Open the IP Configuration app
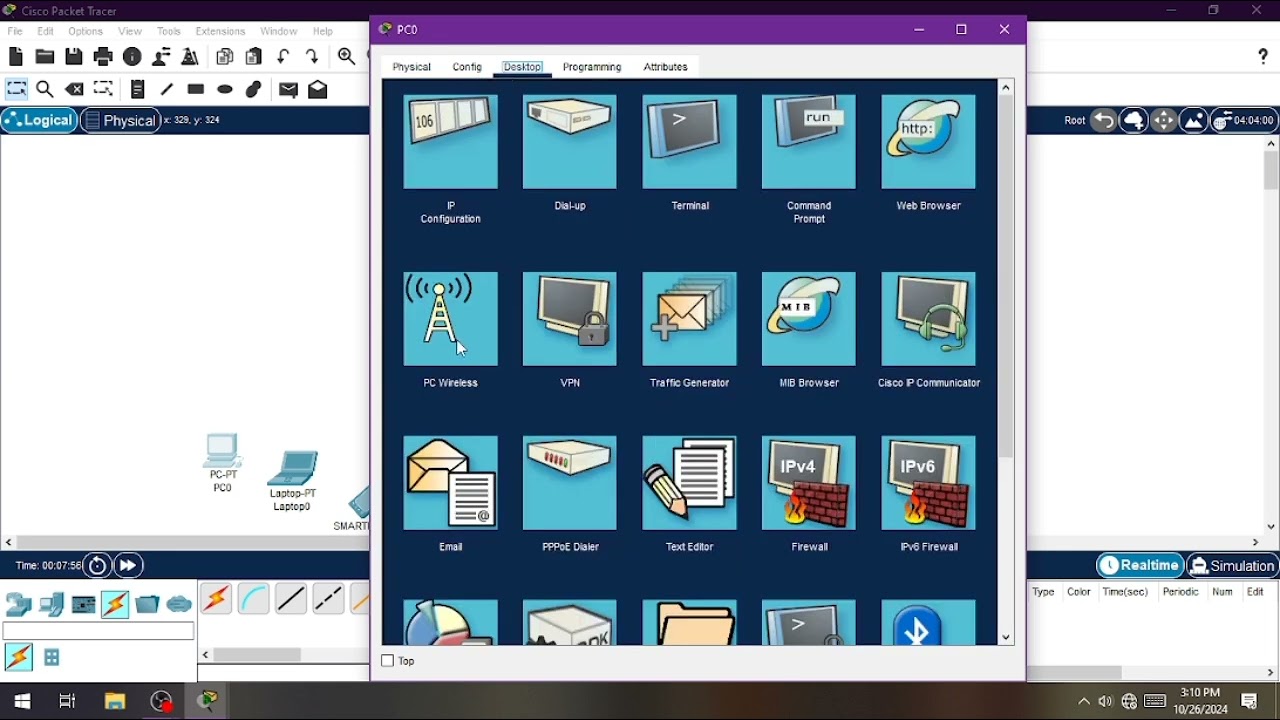 click(450, 142)
